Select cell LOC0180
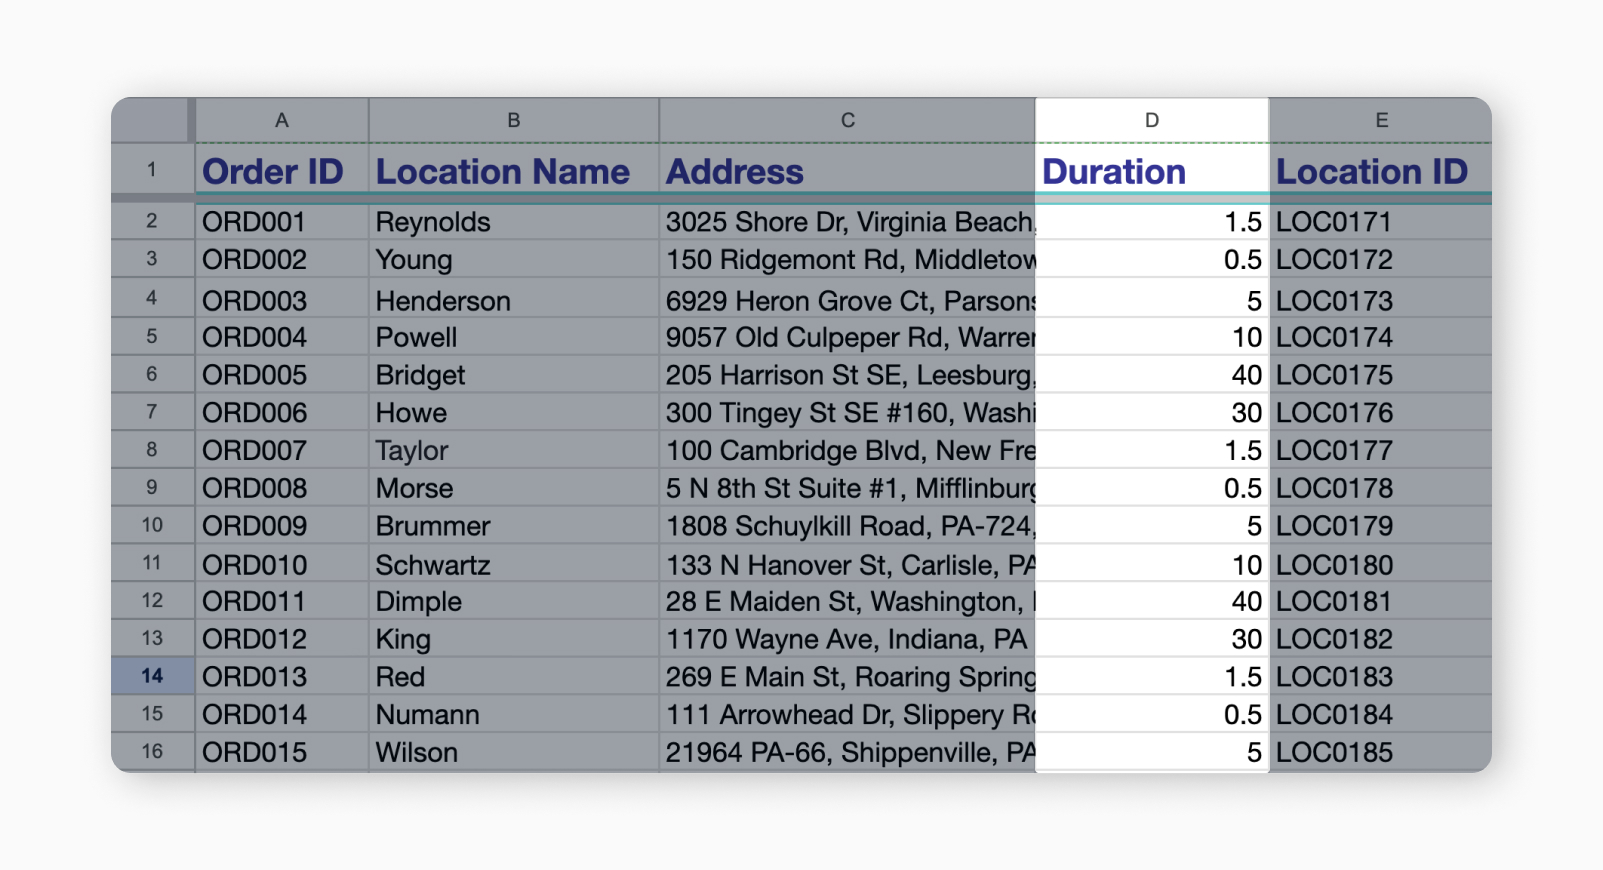 coord(1380,565)
